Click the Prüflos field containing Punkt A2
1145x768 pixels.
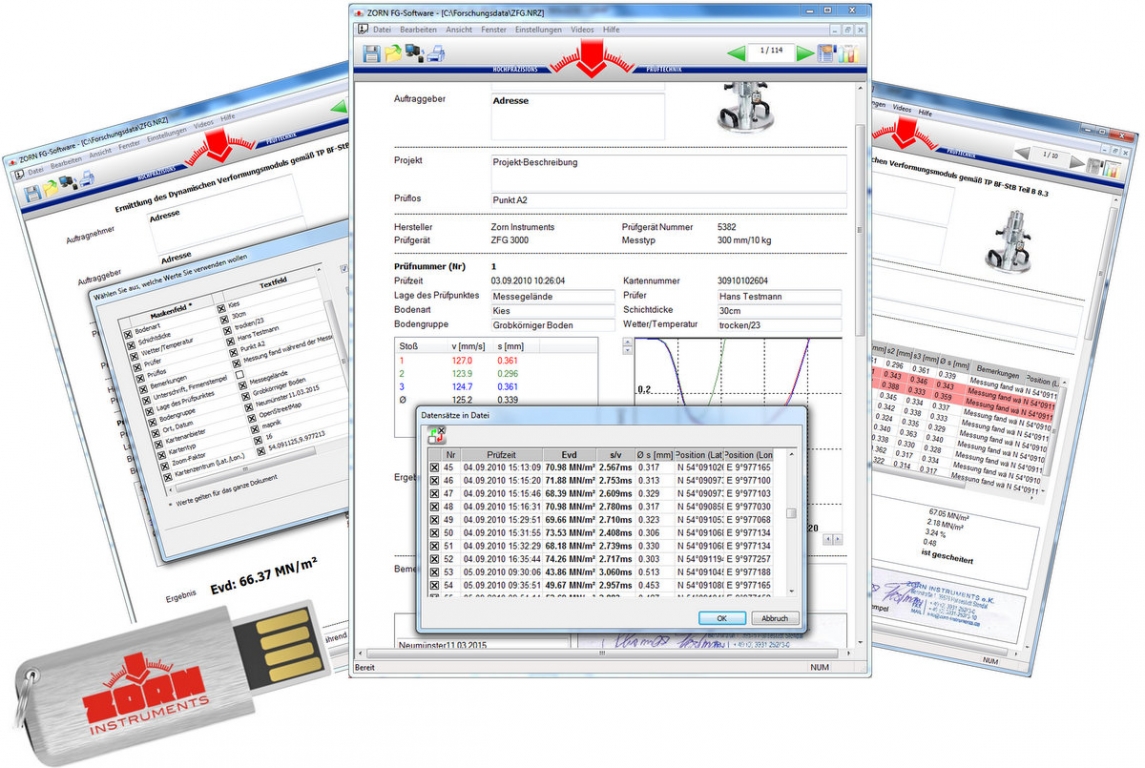point(669,200)
